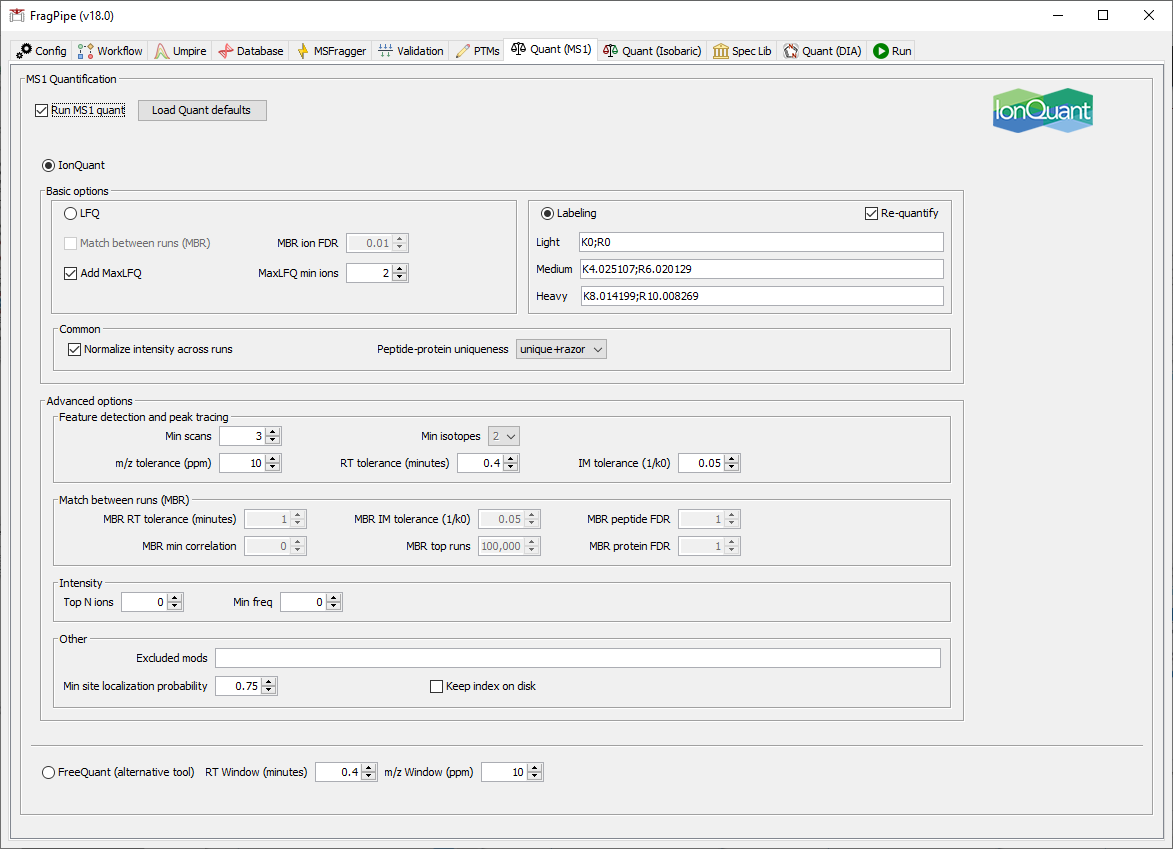Click the Quant (MS1) scales icon
This screenshot has width=1173, height=849.
pyautogui.click(x=518, y=49)
